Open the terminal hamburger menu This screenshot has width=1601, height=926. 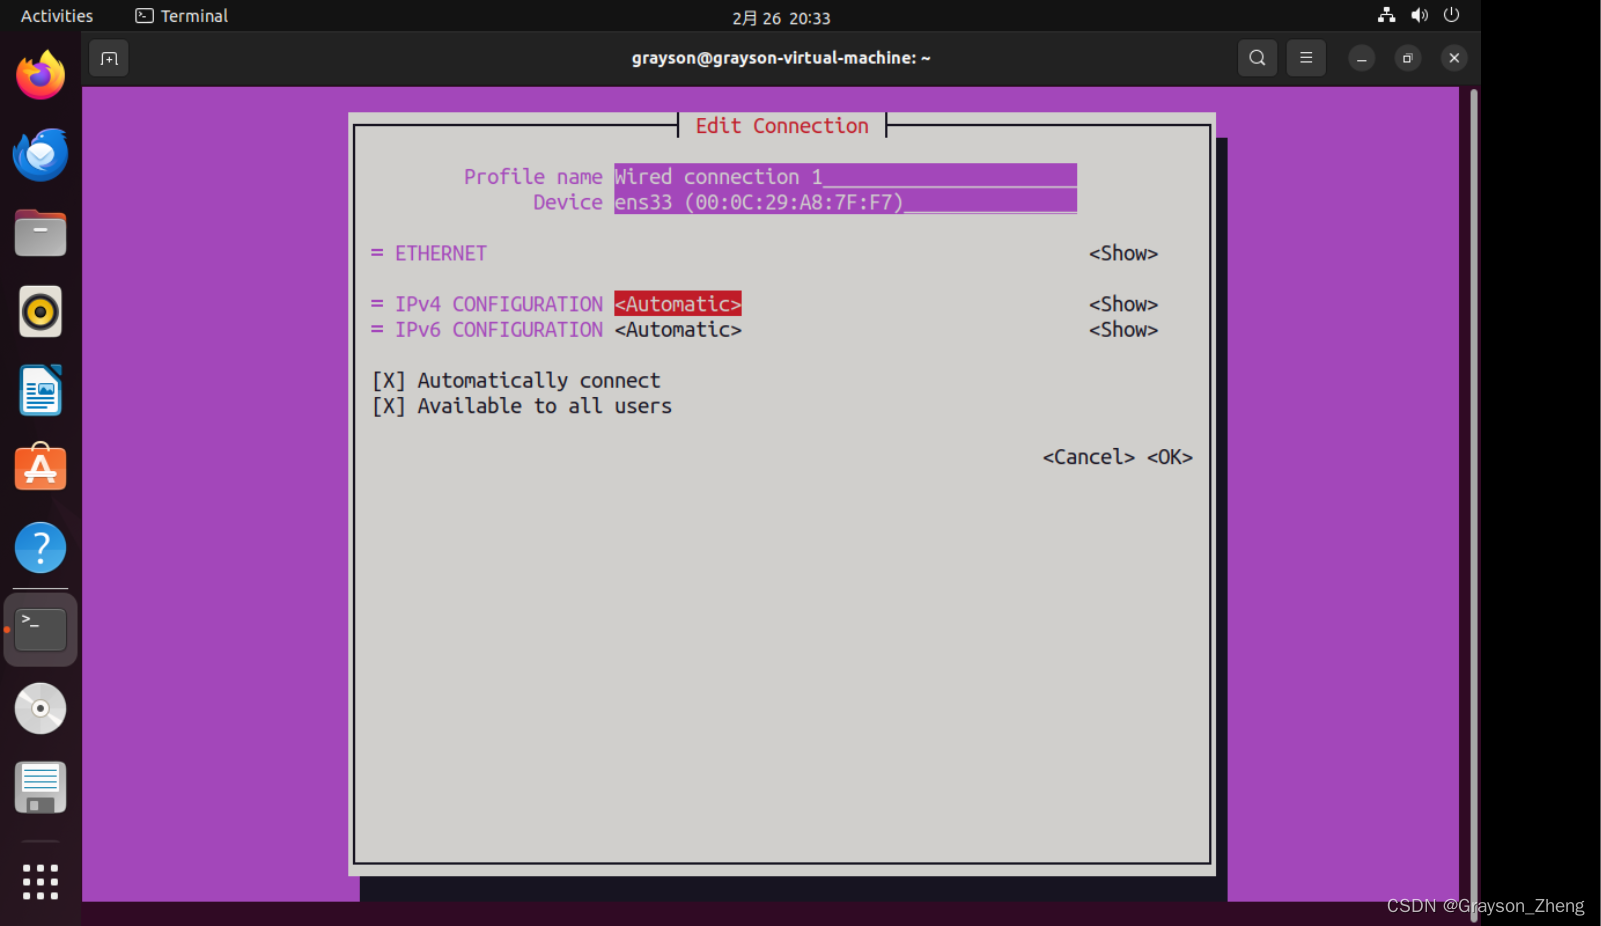point(1306,58)
